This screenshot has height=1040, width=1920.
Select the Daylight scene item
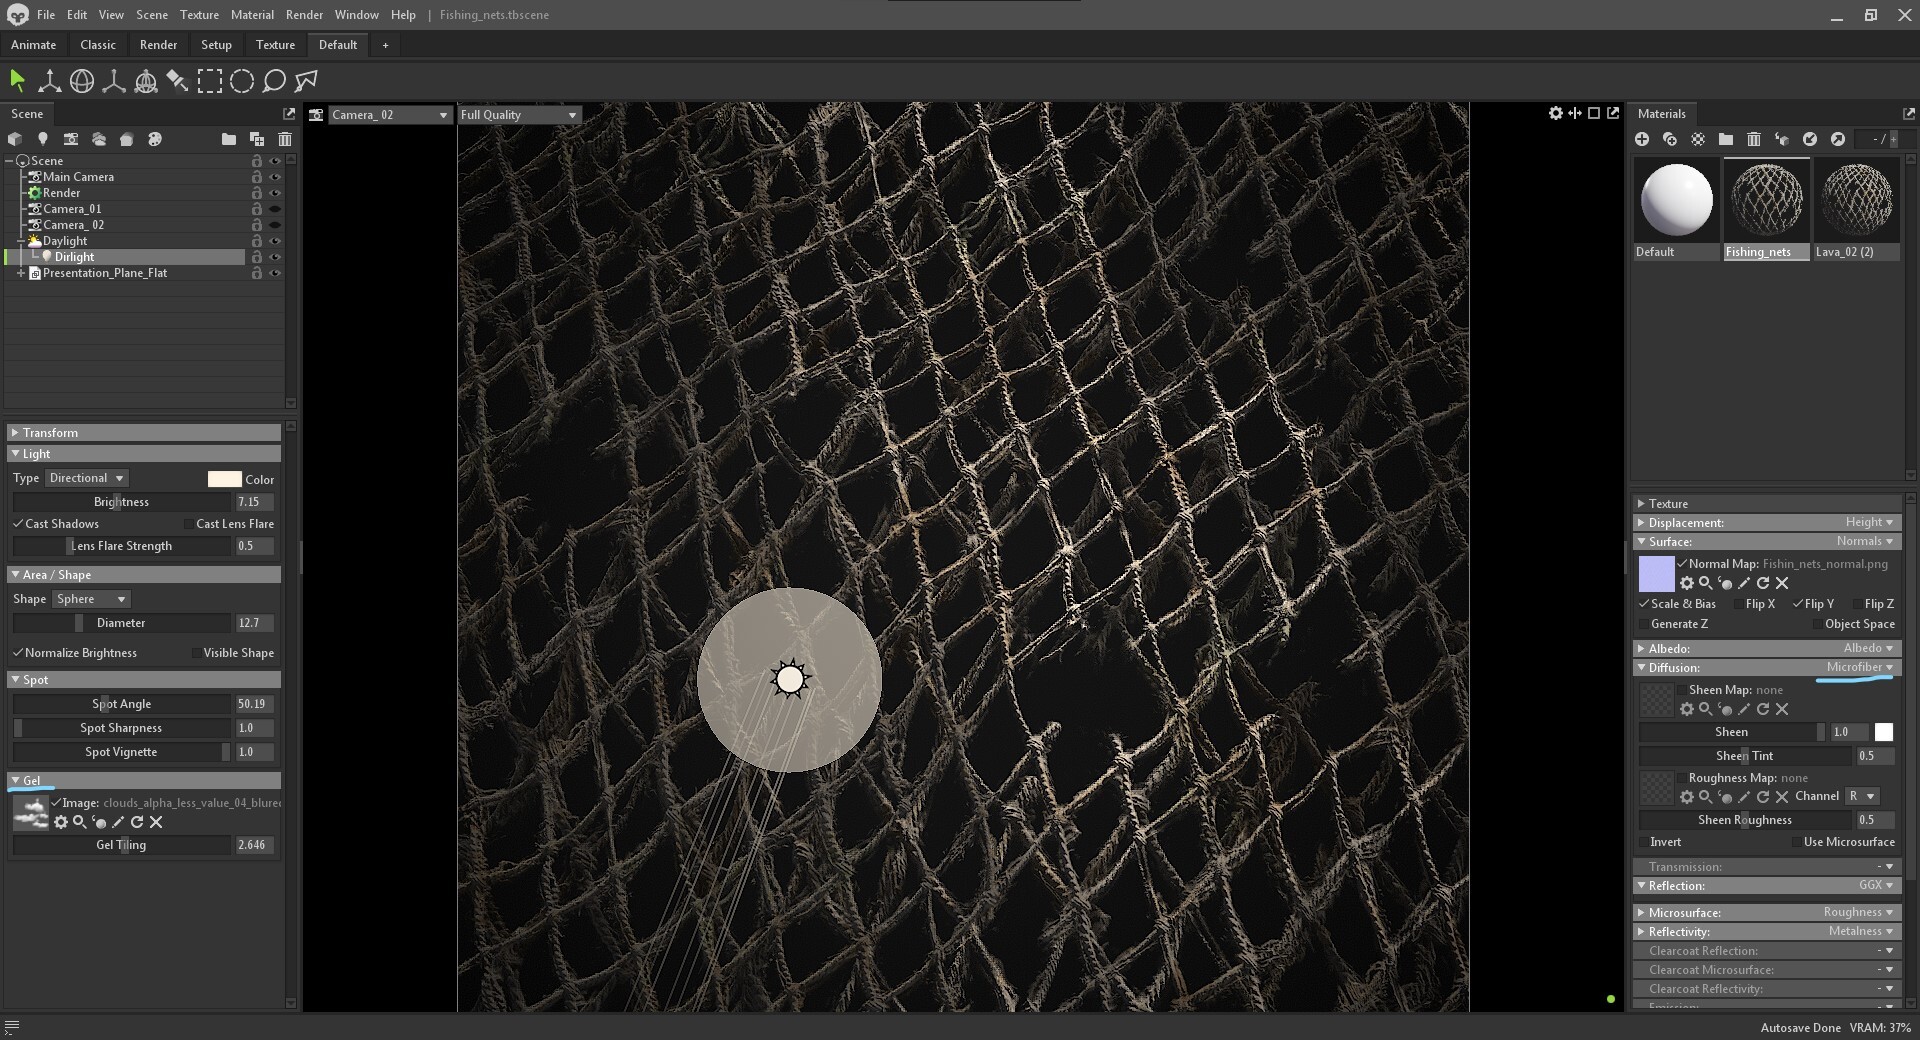point(65,241)
